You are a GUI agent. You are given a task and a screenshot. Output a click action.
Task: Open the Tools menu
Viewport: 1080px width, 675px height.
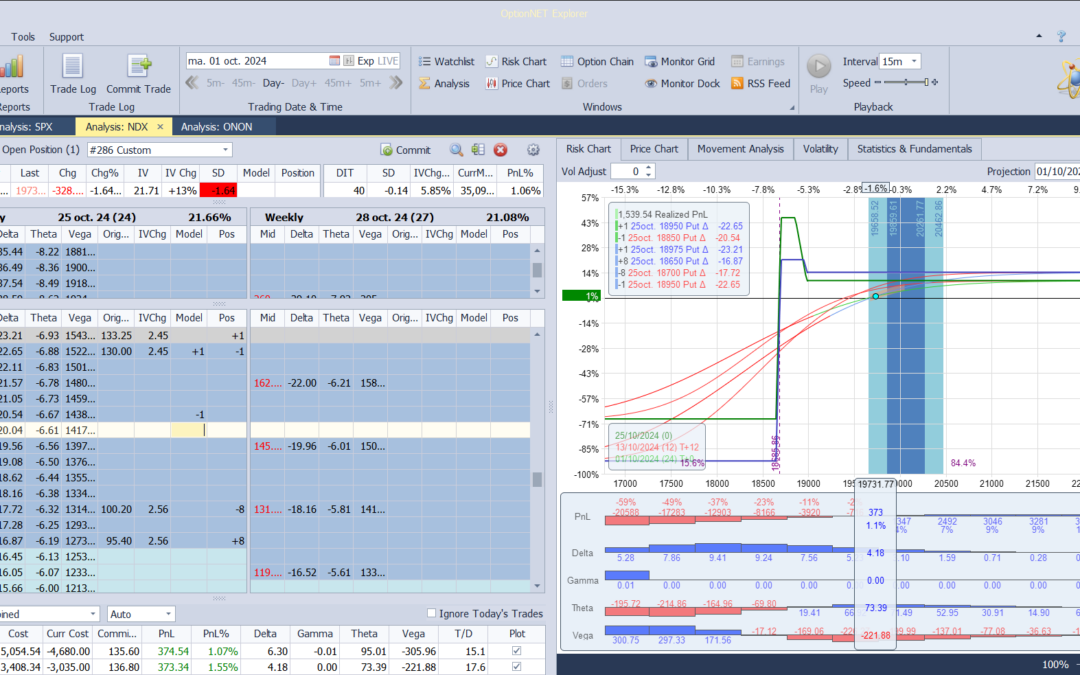[23, 37]
